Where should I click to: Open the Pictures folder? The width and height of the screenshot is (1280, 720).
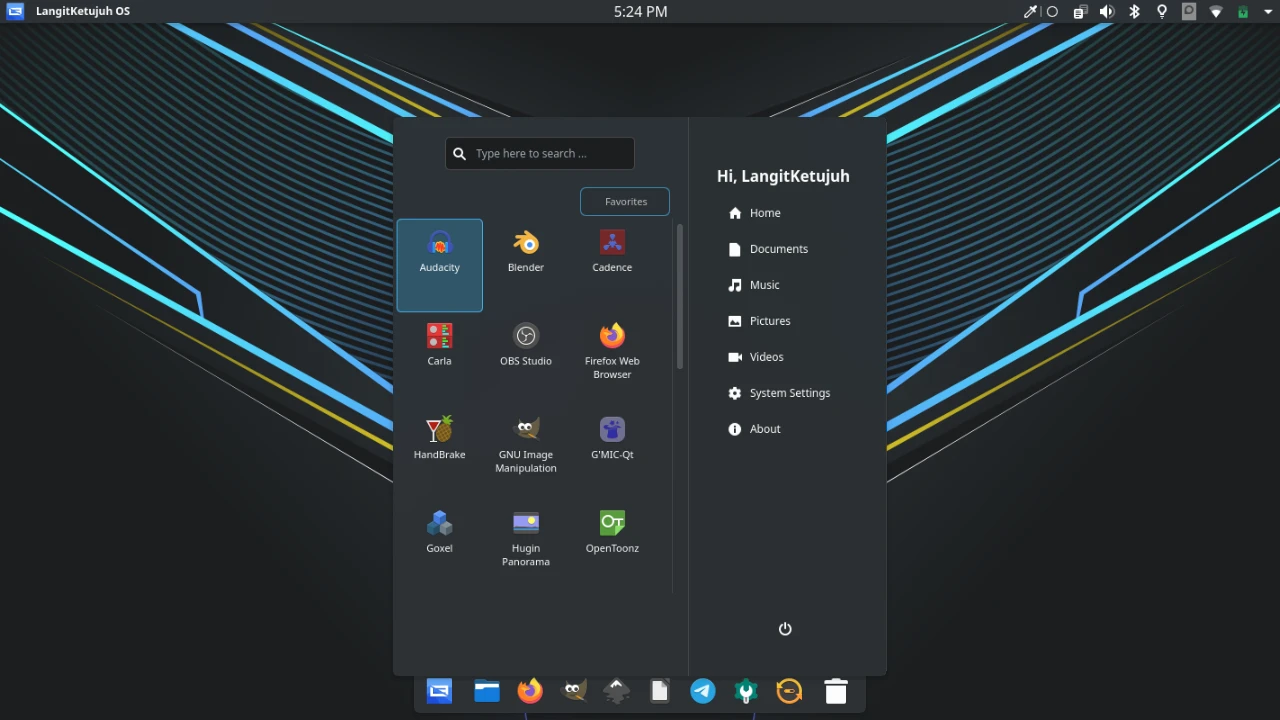click(x=770, y=321)
